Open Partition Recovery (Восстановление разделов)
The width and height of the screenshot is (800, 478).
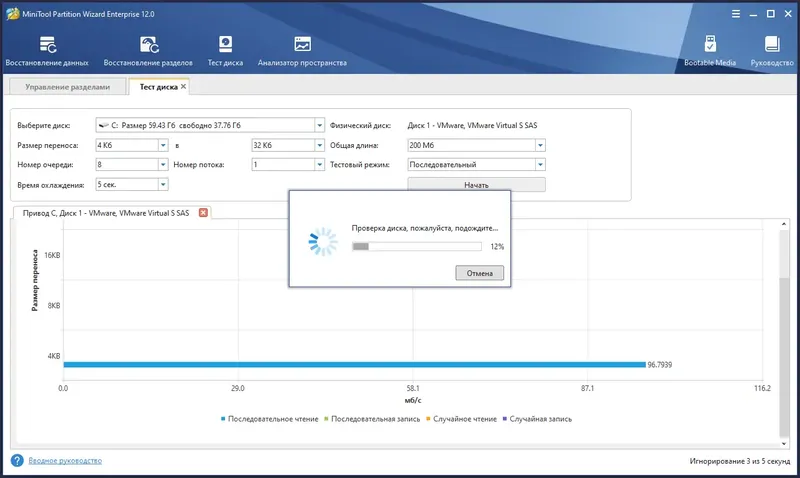[x=148, y=52]
